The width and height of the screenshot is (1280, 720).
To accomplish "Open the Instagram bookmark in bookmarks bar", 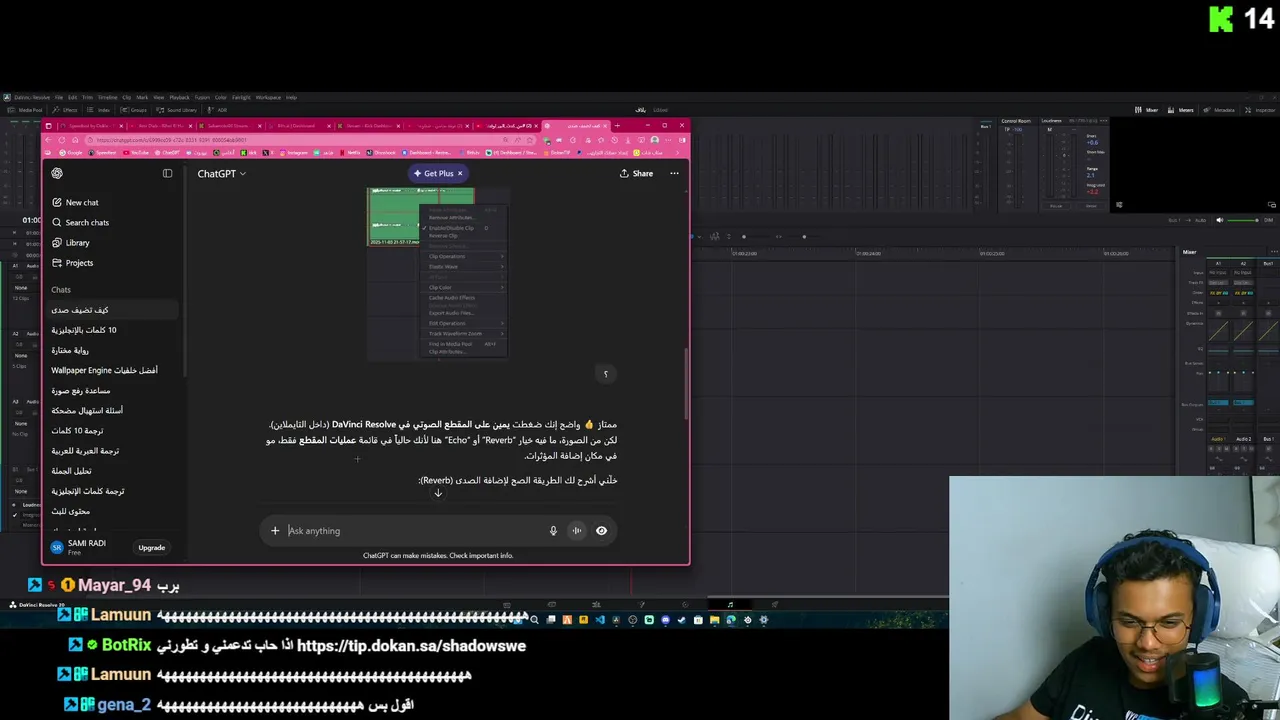I will [295, 153].
